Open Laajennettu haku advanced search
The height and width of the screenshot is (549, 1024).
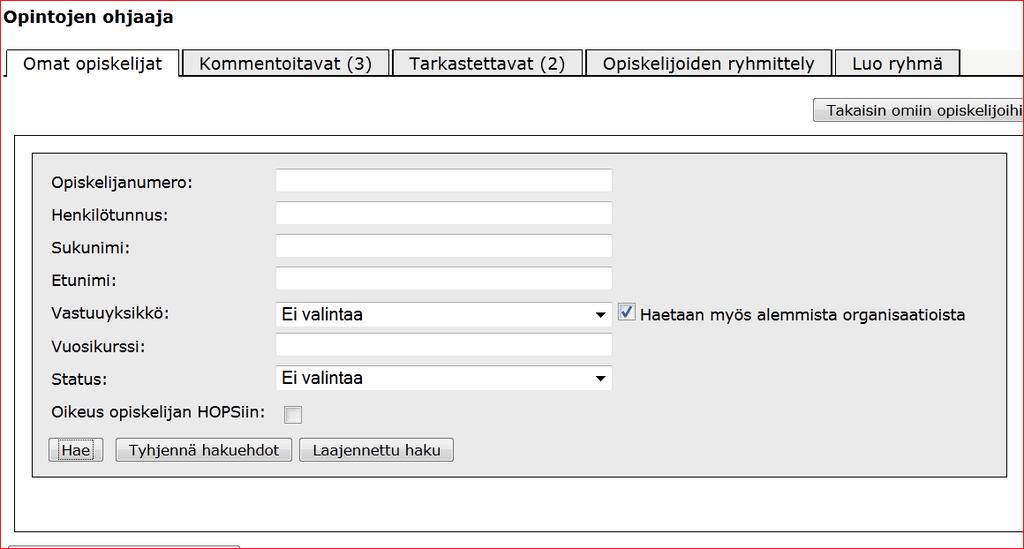click(x=376, y=450)
